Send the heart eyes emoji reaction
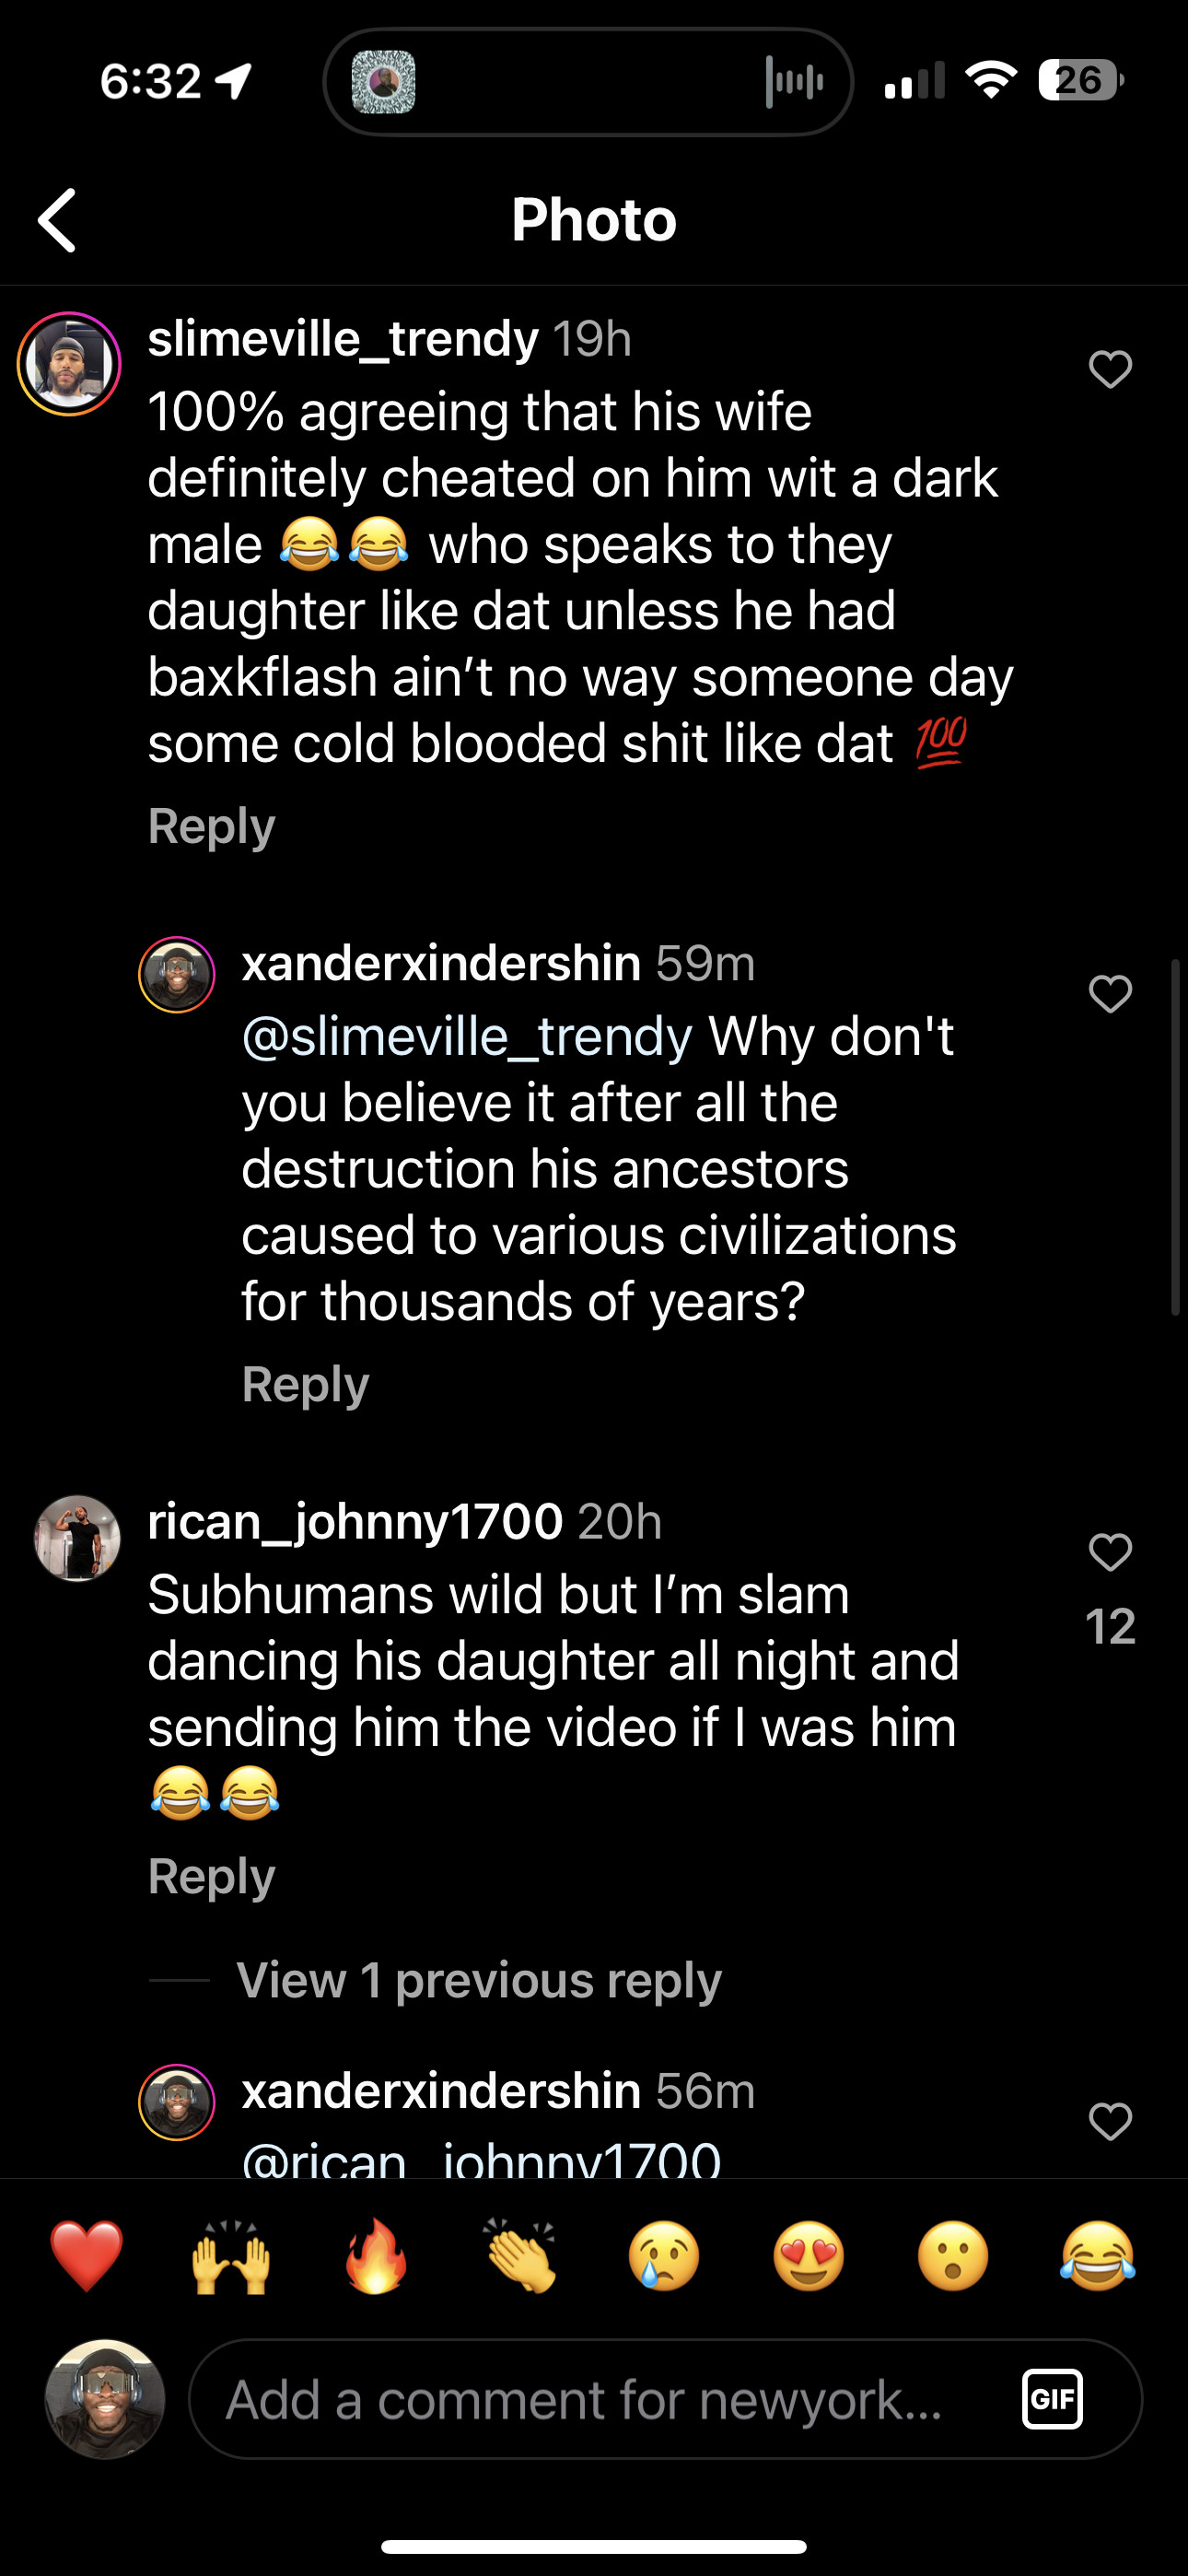Image resolution: width=1188 pixels, height=2576 pixels. tap(808, 2256)
